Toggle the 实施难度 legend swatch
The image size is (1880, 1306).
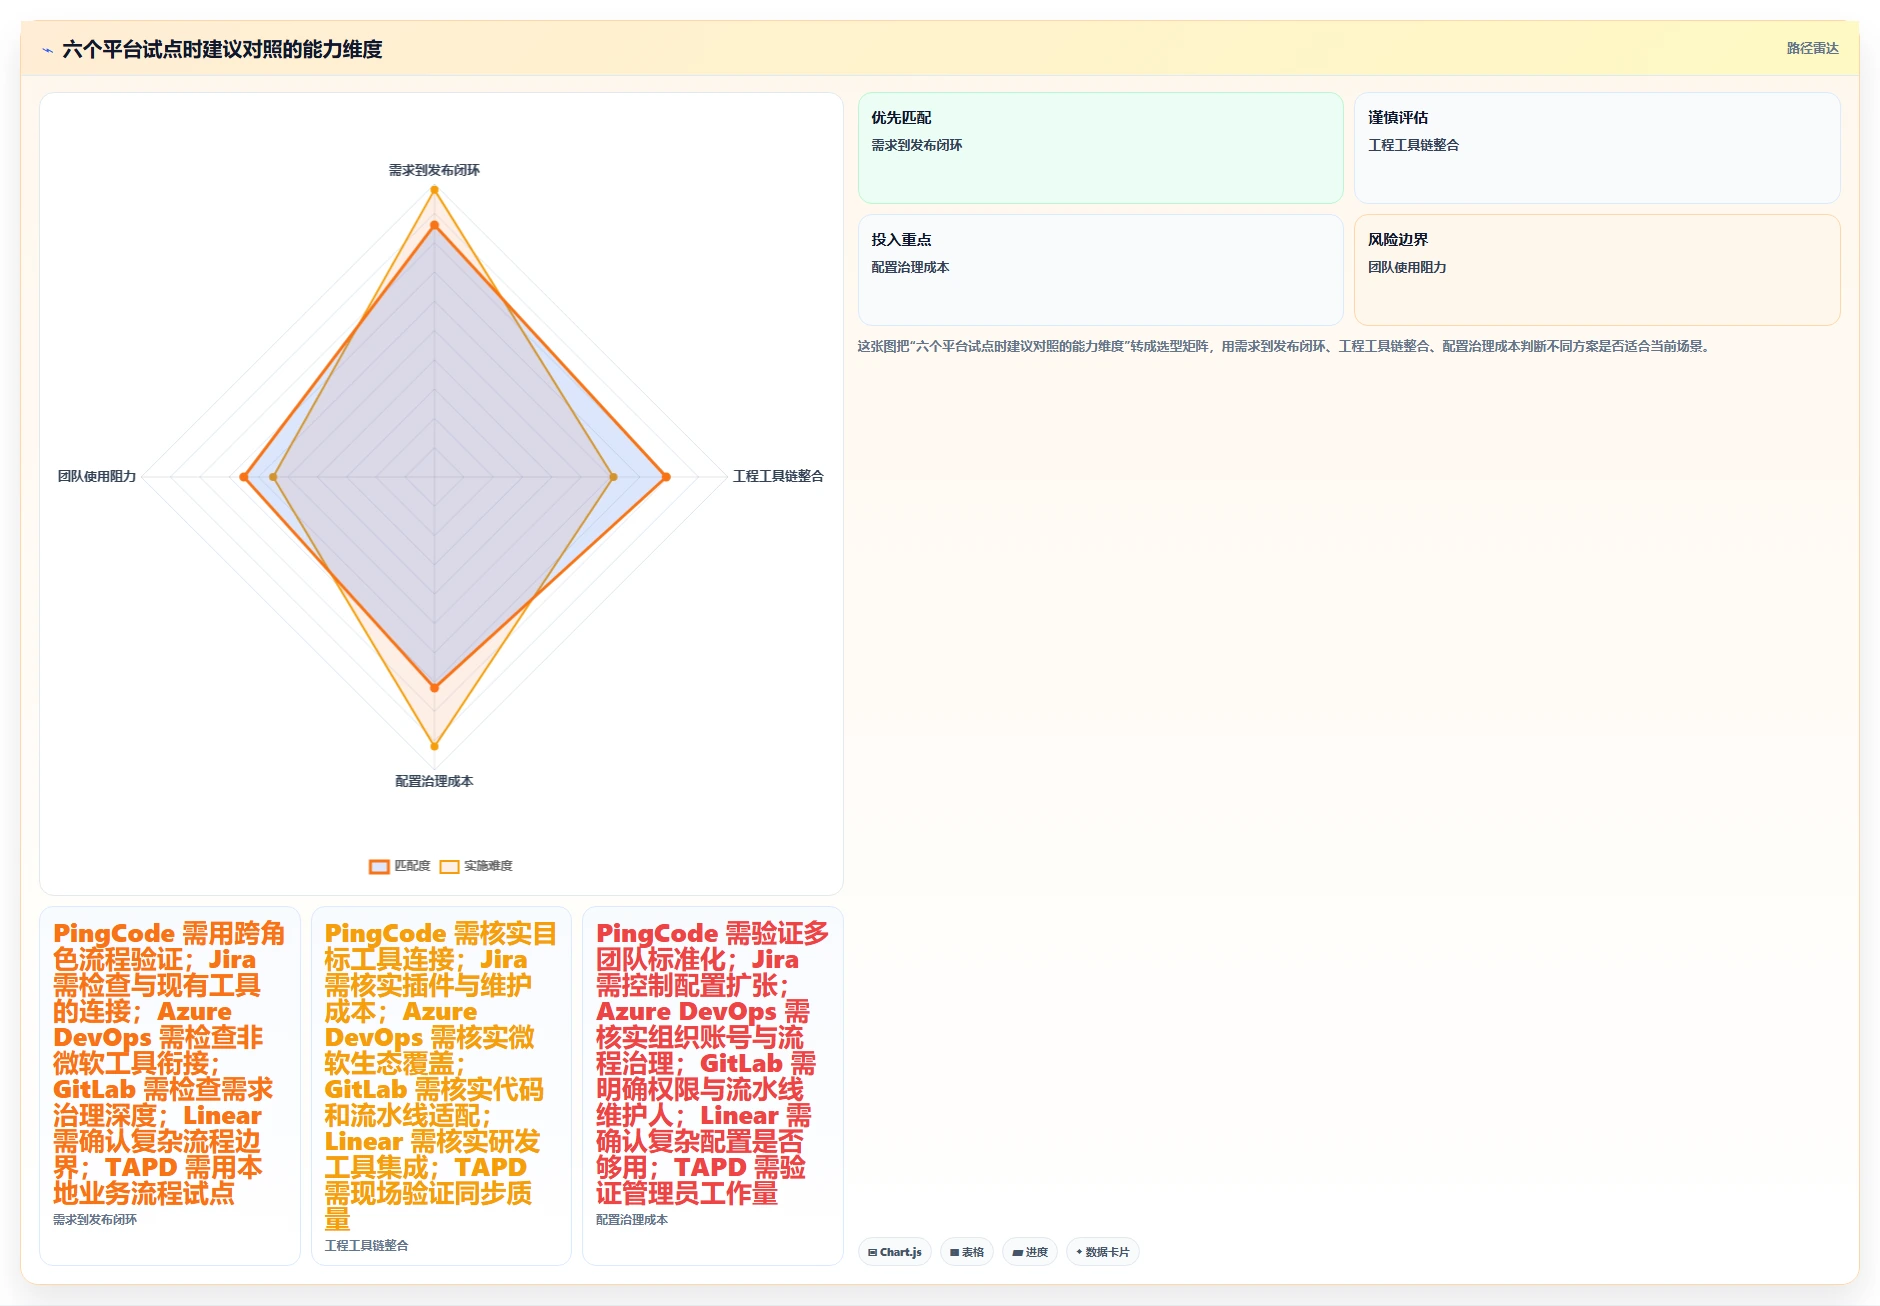450,866
